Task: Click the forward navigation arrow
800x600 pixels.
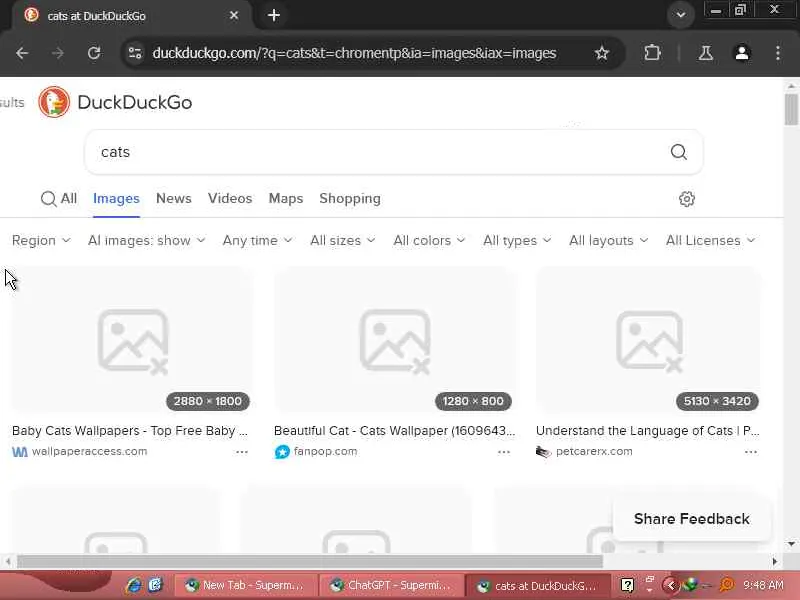Action: pyautogui.click(x=58, y=53)
